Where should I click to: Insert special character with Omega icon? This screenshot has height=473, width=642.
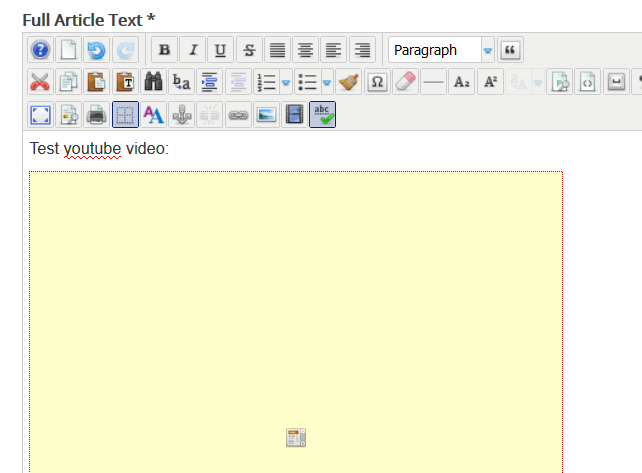[377, 82]
